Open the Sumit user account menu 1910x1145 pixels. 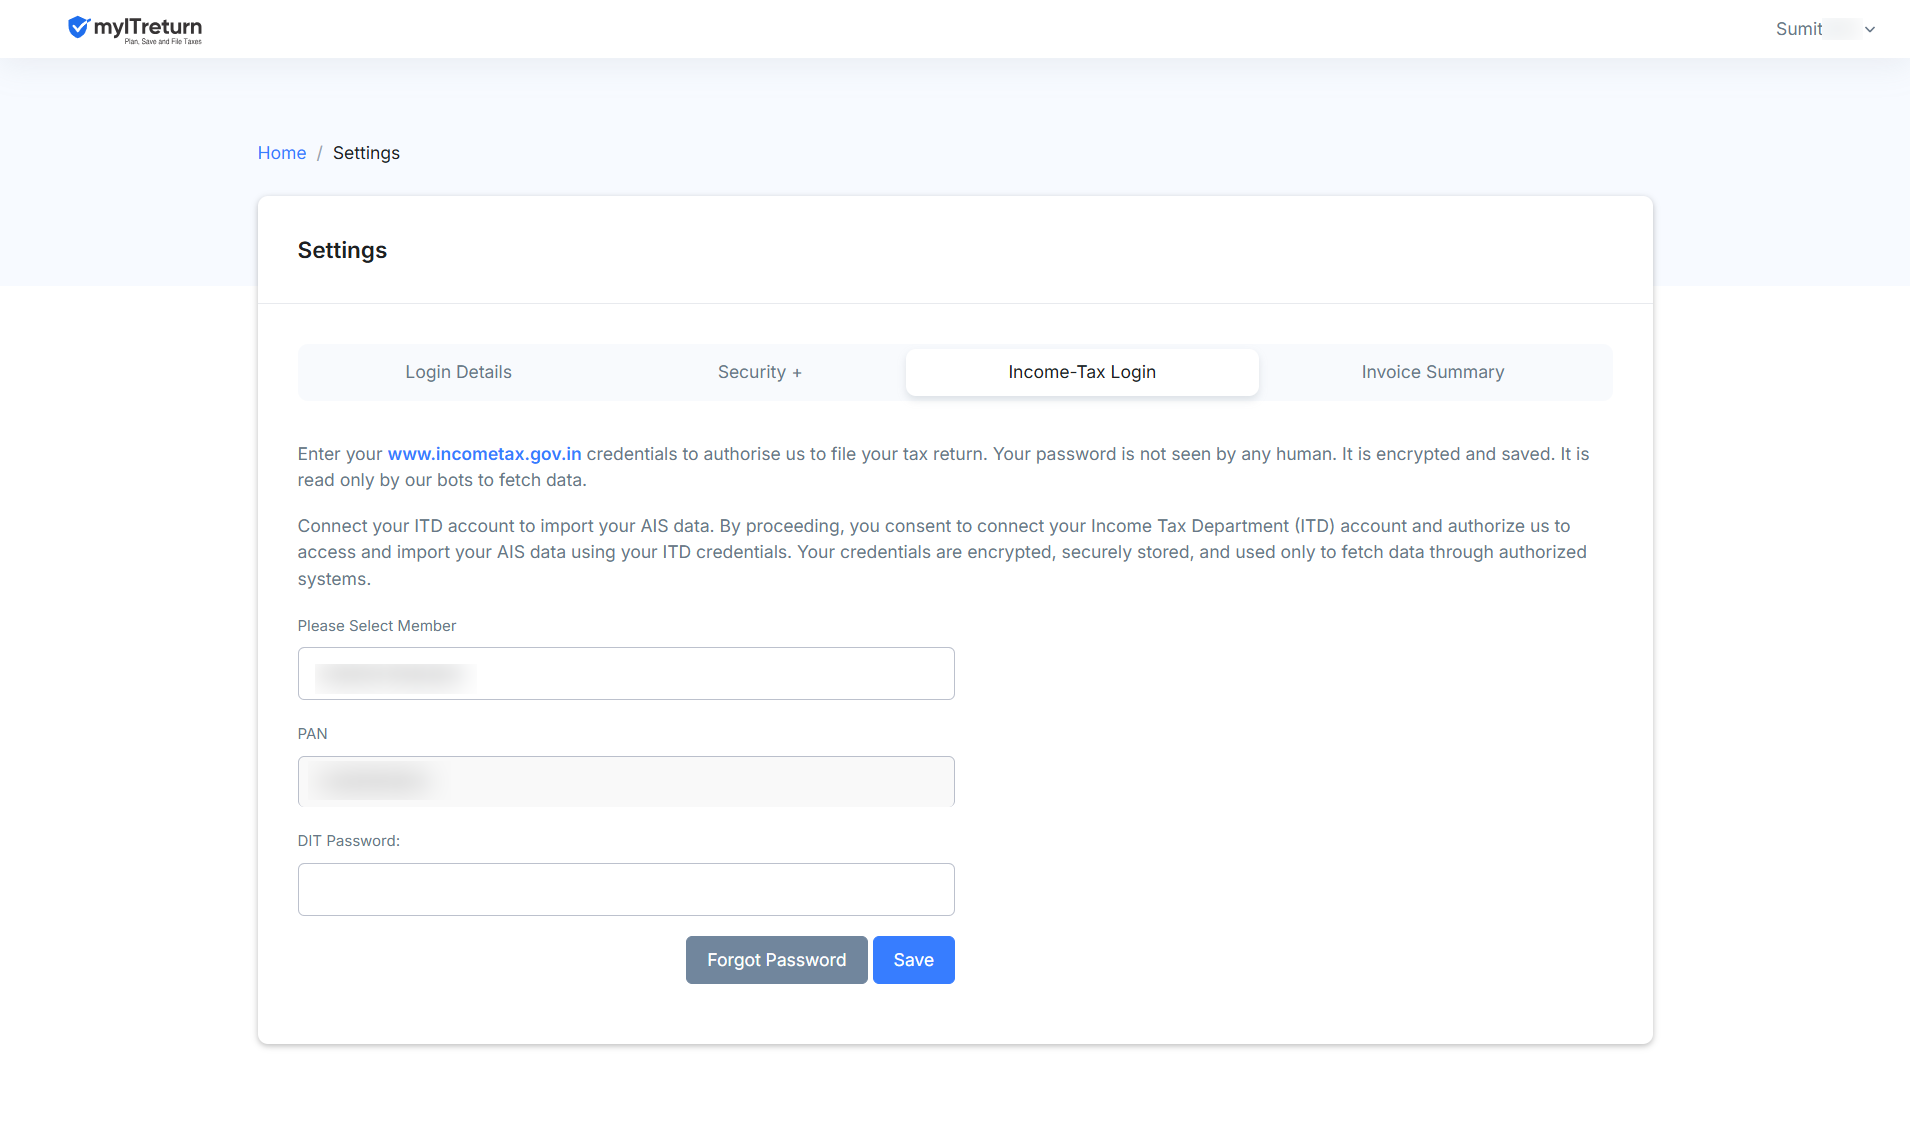pyautogui.click(x=1824, y=29)
